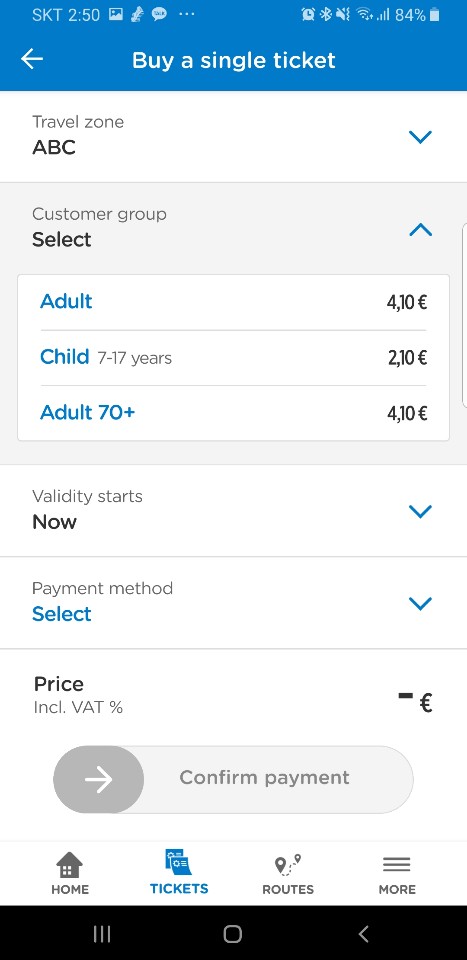The width and height of the screenshot is (467, 960).
Task: Expand the Validity starts dropdown
Action: pyautogui.click(x=233, y=511)
